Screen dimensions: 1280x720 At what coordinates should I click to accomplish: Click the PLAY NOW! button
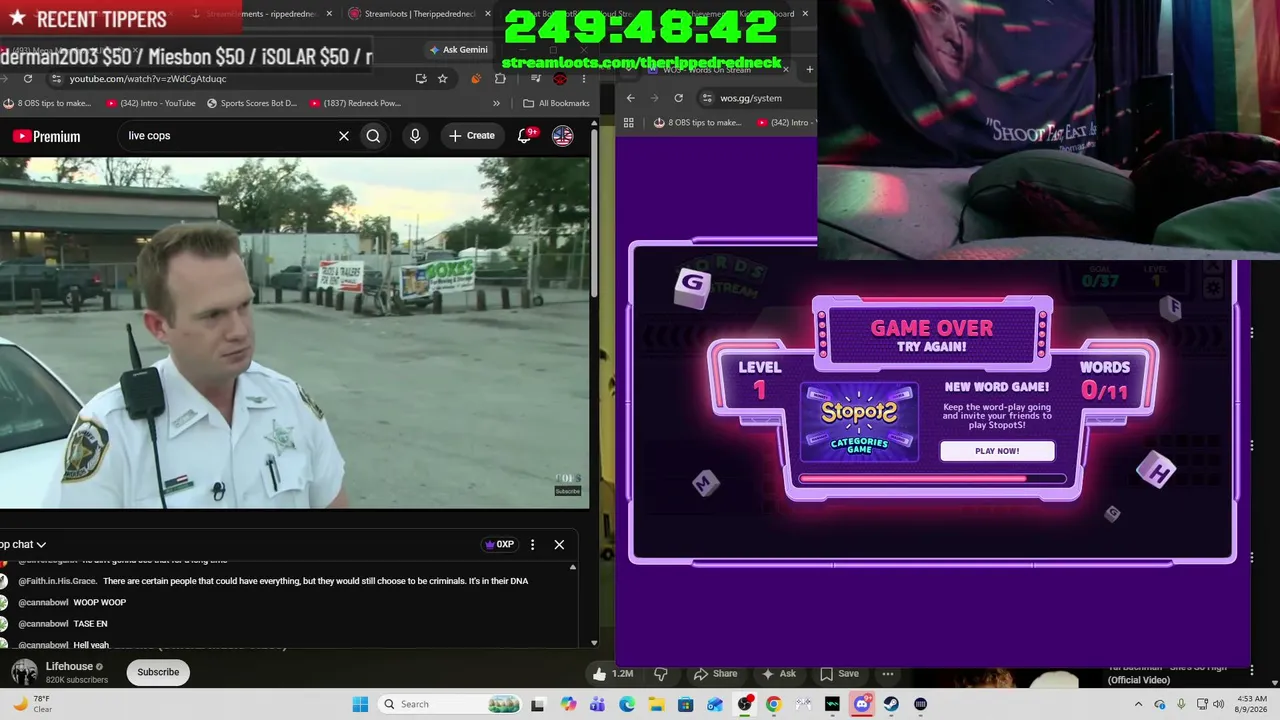[997, 451]
